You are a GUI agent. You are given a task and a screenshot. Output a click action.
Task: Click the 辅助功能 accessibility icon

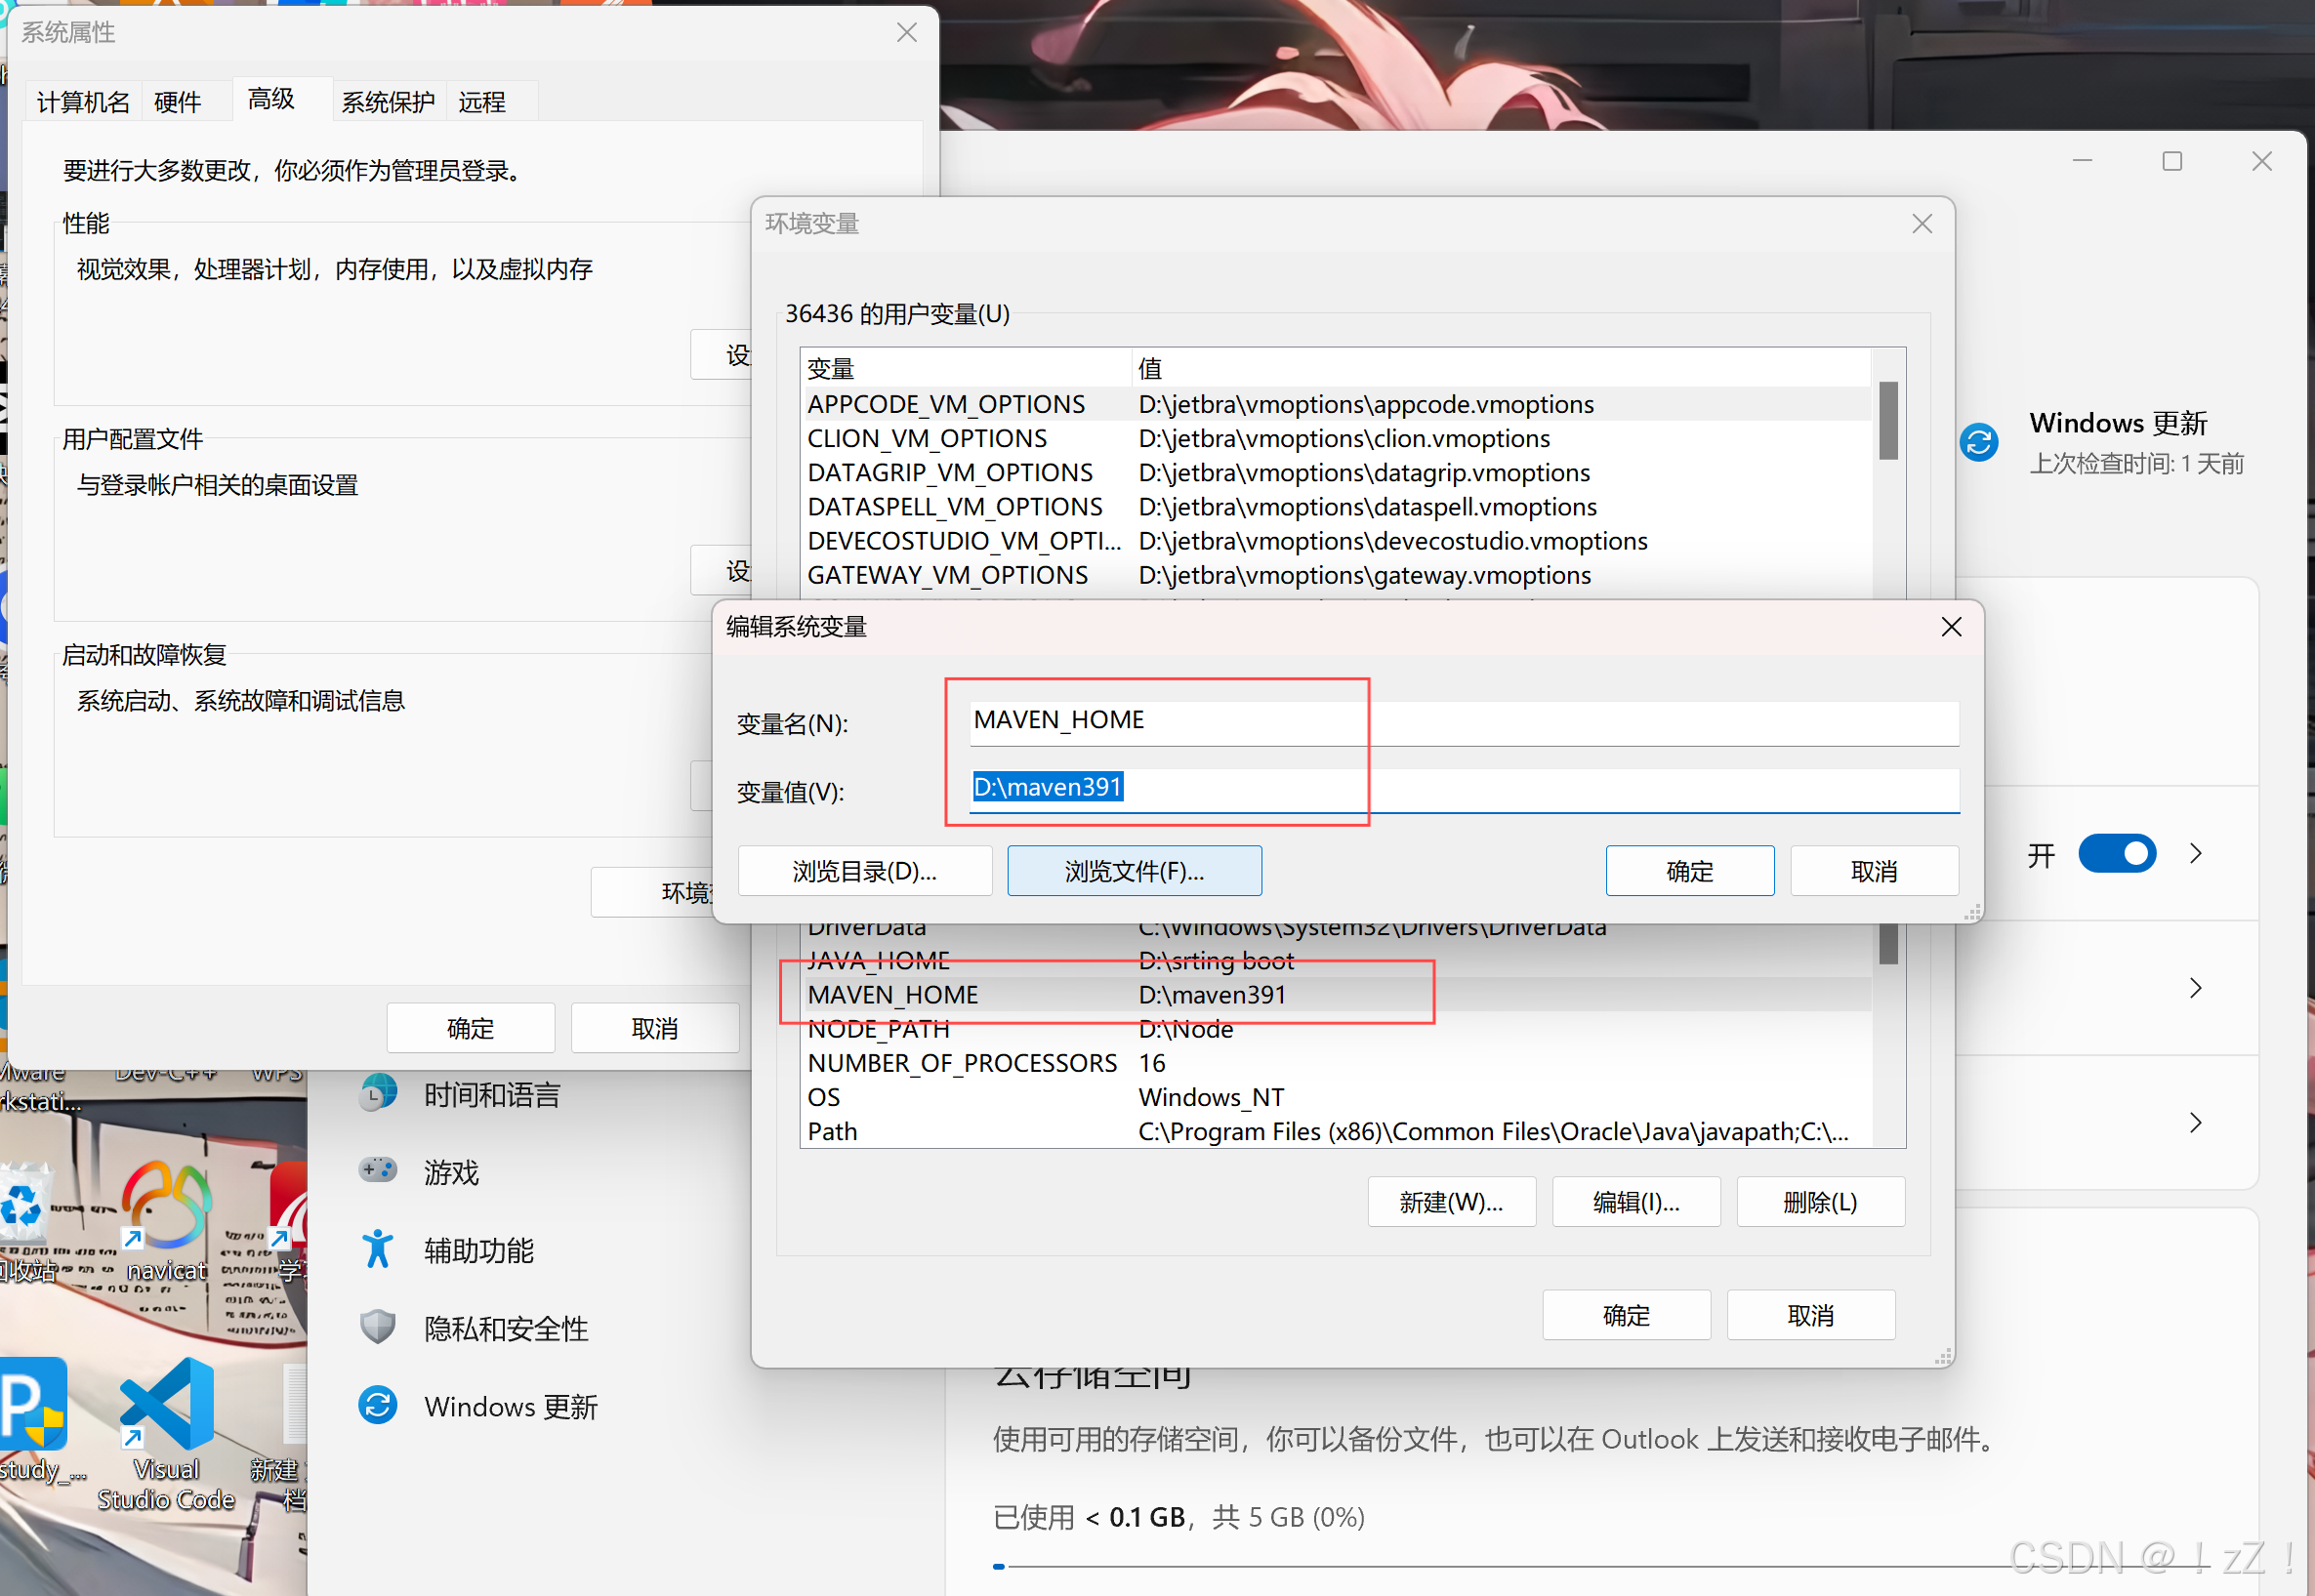[x=378, y=1249]
